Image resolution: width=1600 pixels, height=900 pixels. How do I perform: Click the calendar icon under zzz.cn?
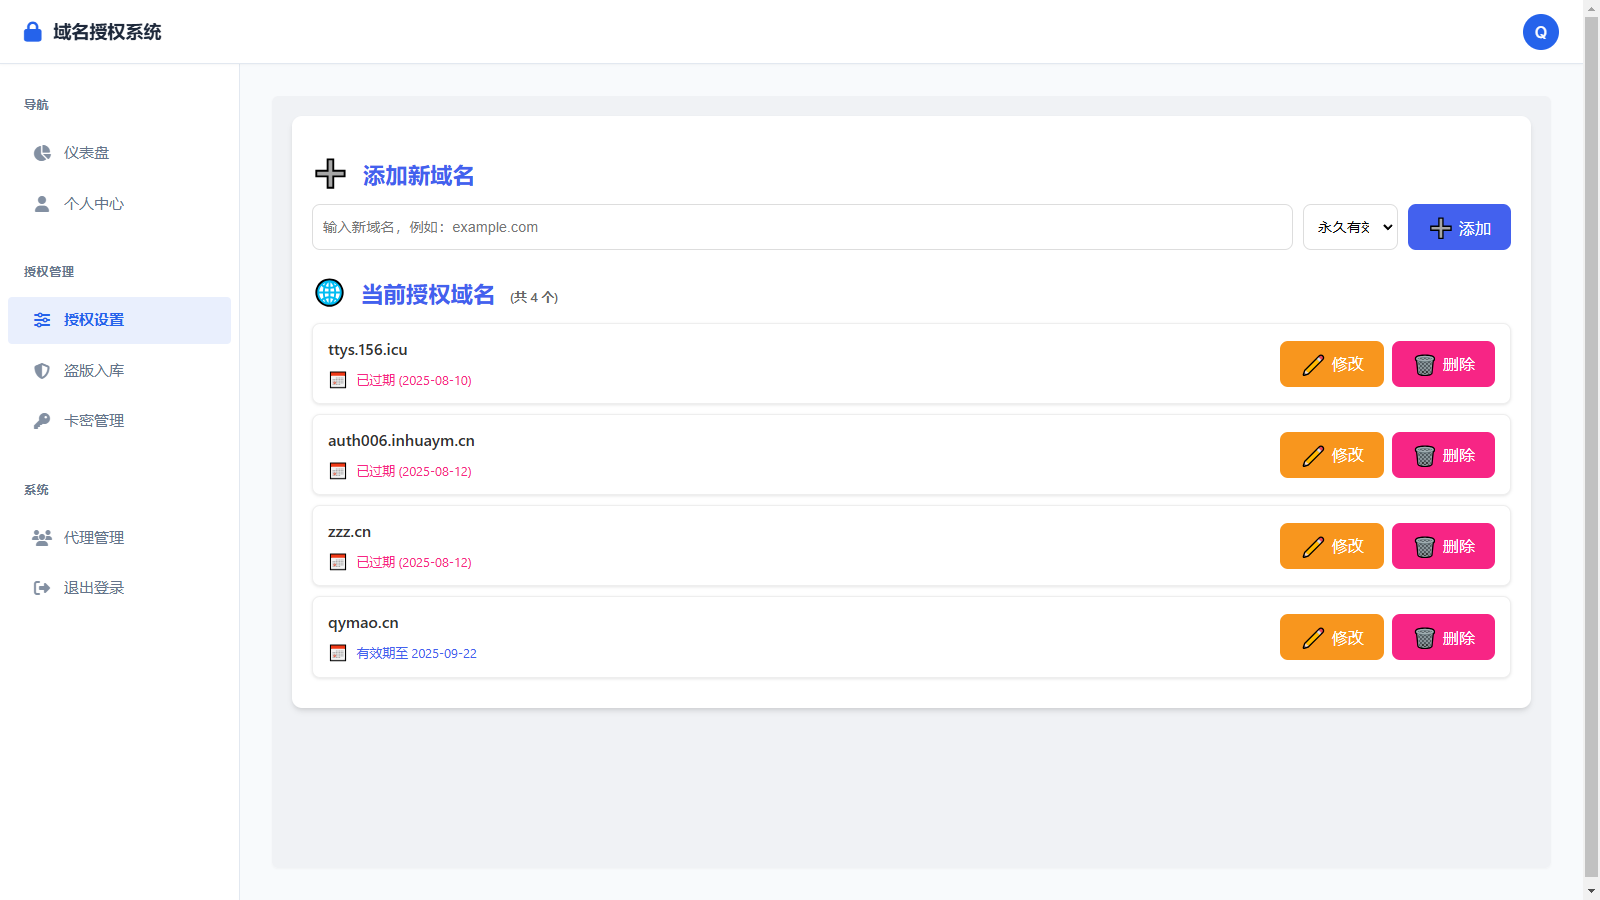point(337,562)
